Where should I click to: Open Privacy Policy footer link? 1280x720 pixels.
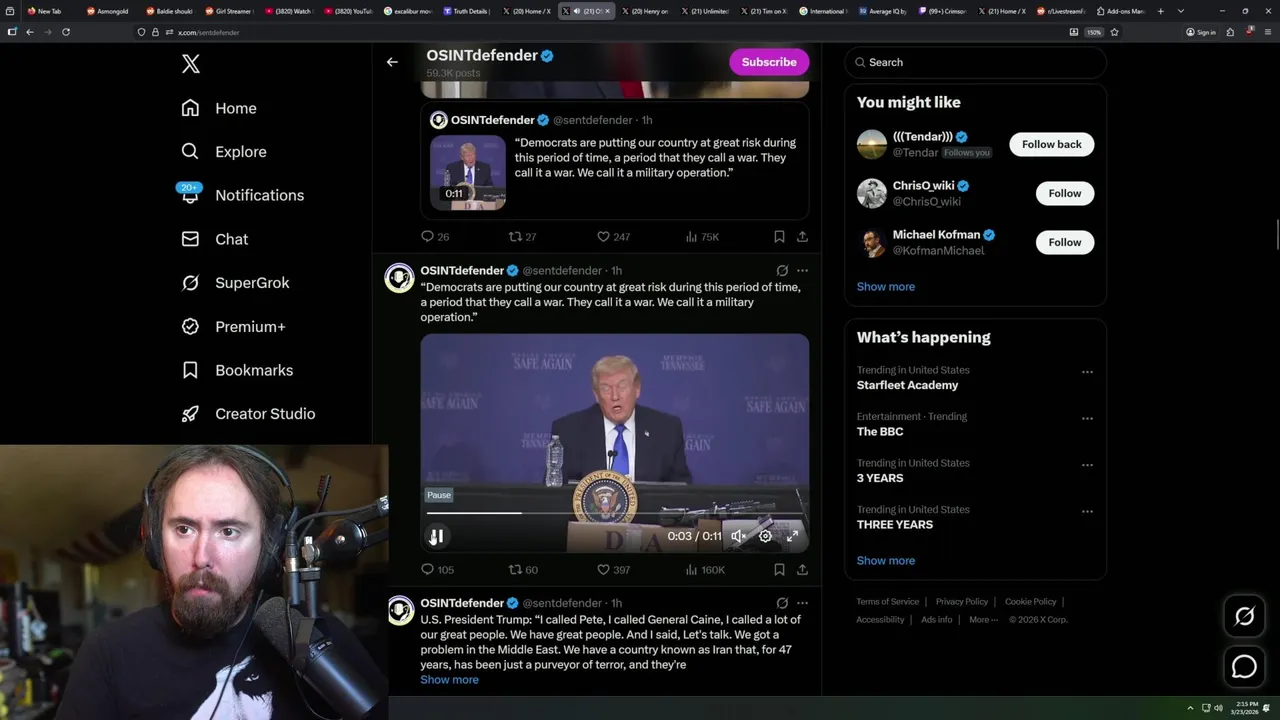[961, 602]
